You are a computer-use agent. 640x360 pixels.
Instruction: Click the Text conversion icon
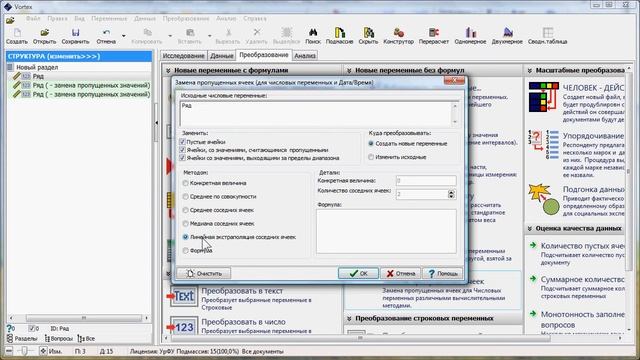[x=184, y=296]
